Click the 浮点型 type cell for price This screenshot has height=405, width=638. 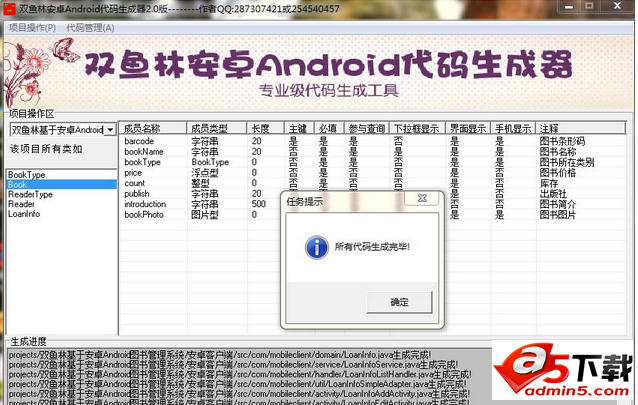coord(205,173)
